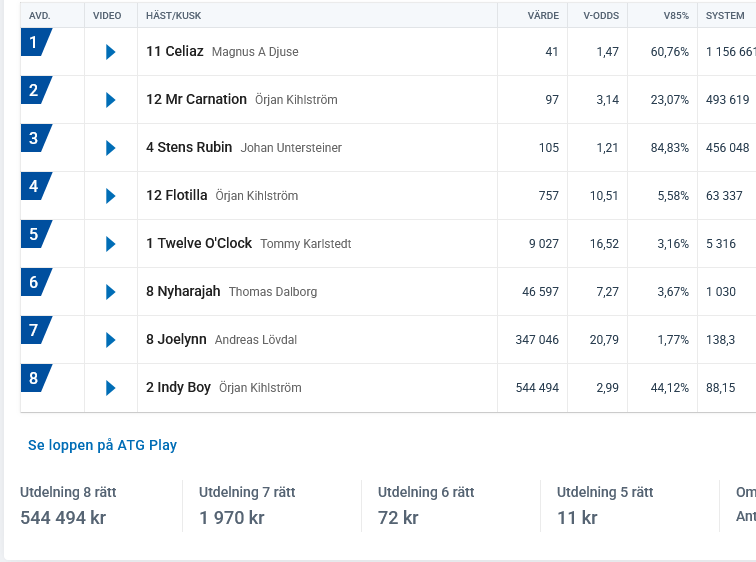756x562 pixels.
Task: Open Se loppen på ATG Play link
Action: pyautogui.click(x=102, y=445)
